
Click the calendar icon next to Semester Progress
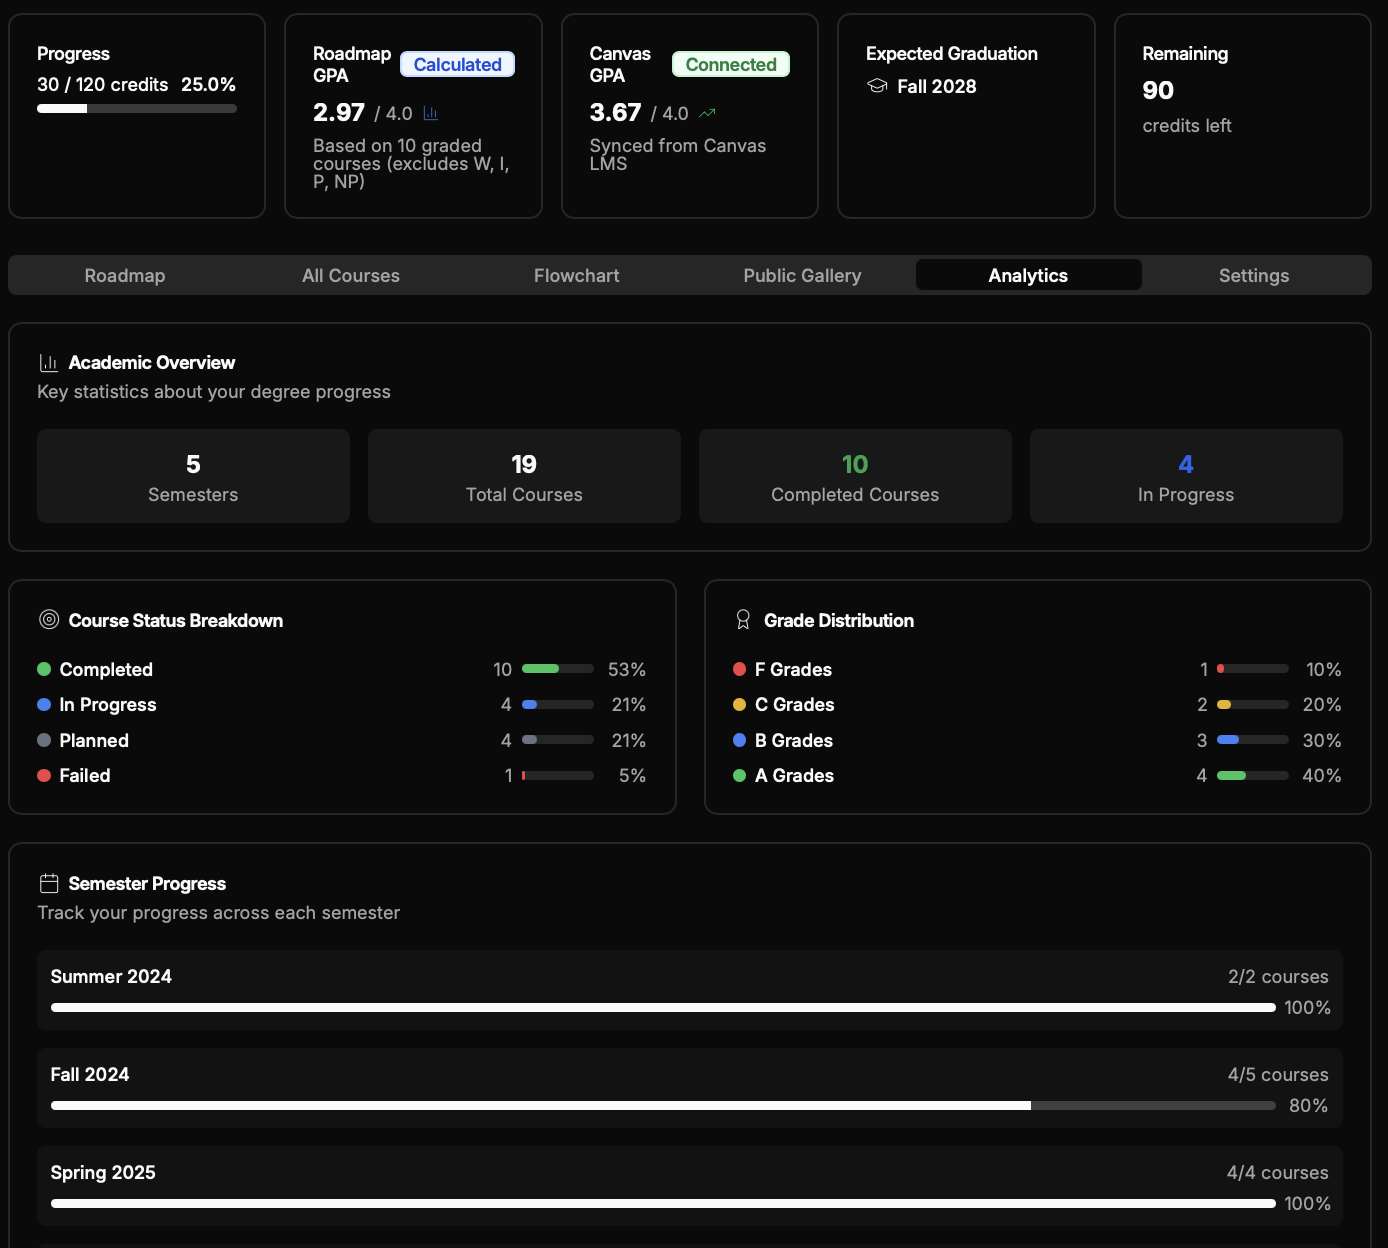48,882
